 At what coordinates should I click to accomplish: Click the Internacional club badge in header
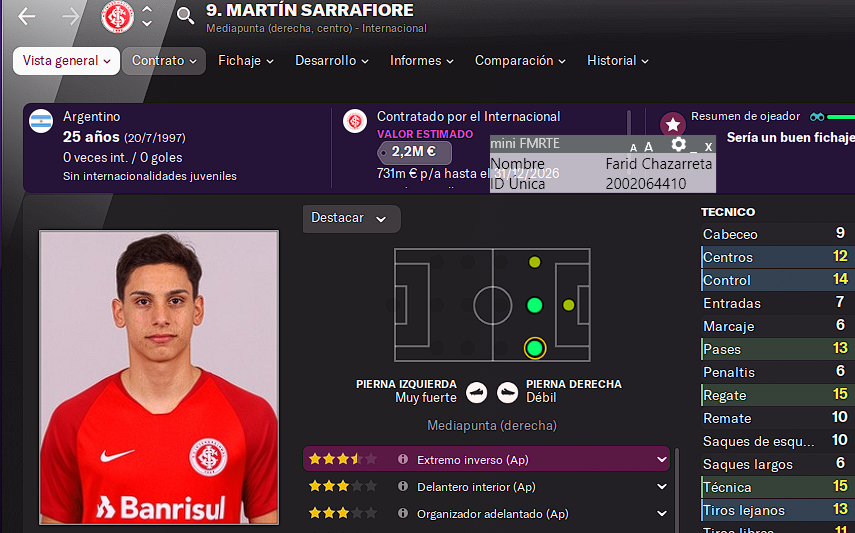117,16
